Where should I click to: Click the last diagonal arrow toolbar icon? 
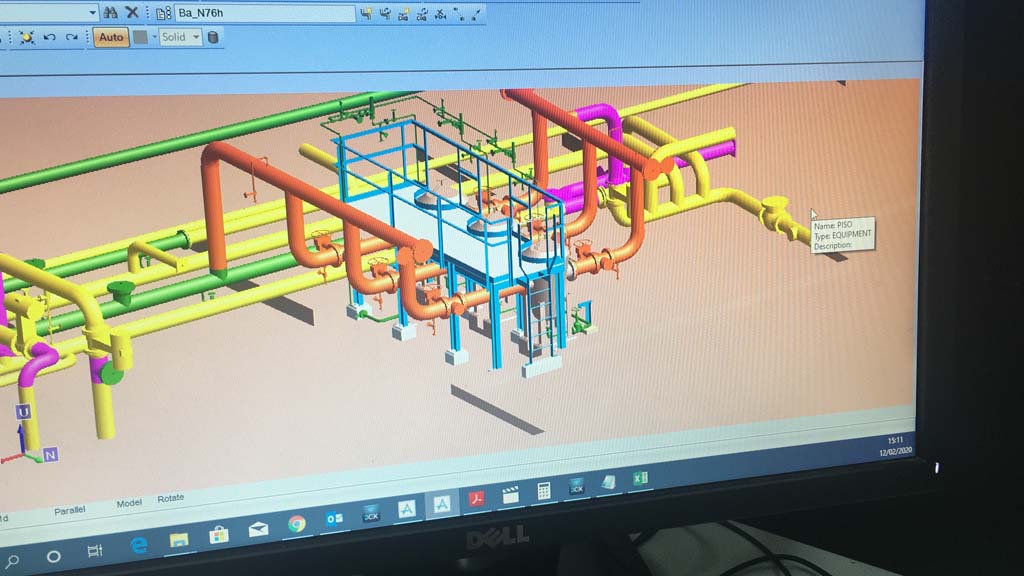tap(476, 14)
